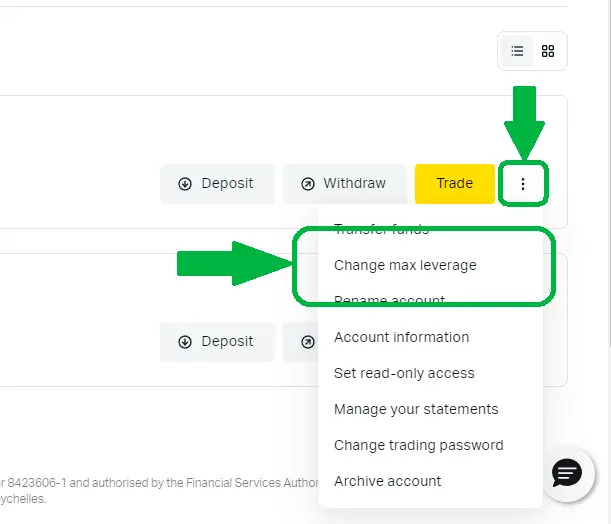The image size is (611, 524).
Task: Select Change trading password
Action: 418,445
